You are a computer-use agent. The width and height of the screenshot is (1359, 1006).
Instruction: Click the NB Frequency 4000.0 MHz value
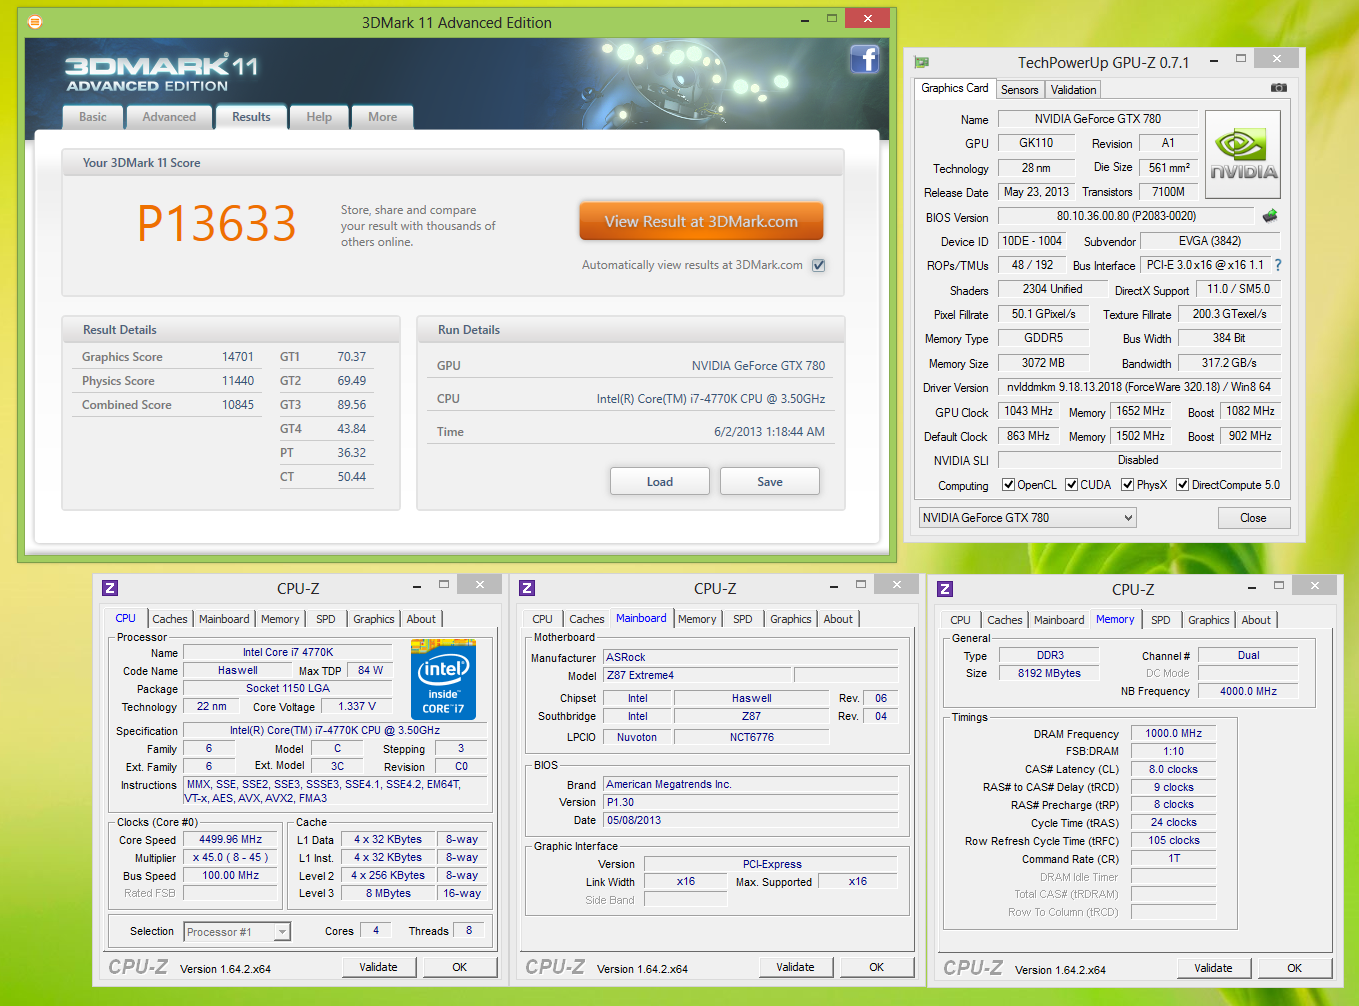click(x=1248, y=691)
